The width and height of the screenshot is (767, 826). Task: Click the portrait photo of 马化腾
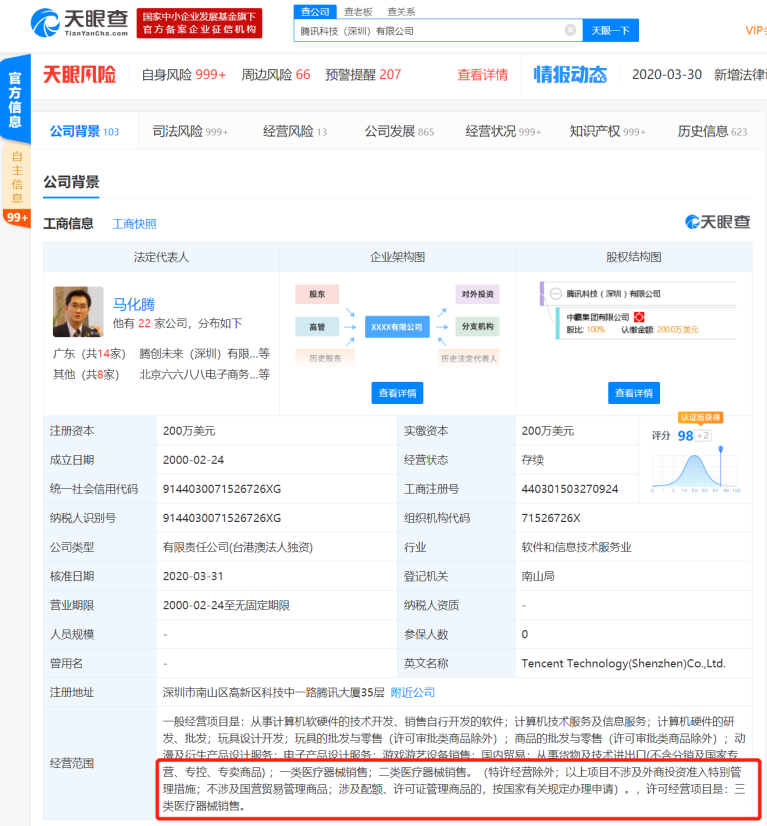point(78,311)
